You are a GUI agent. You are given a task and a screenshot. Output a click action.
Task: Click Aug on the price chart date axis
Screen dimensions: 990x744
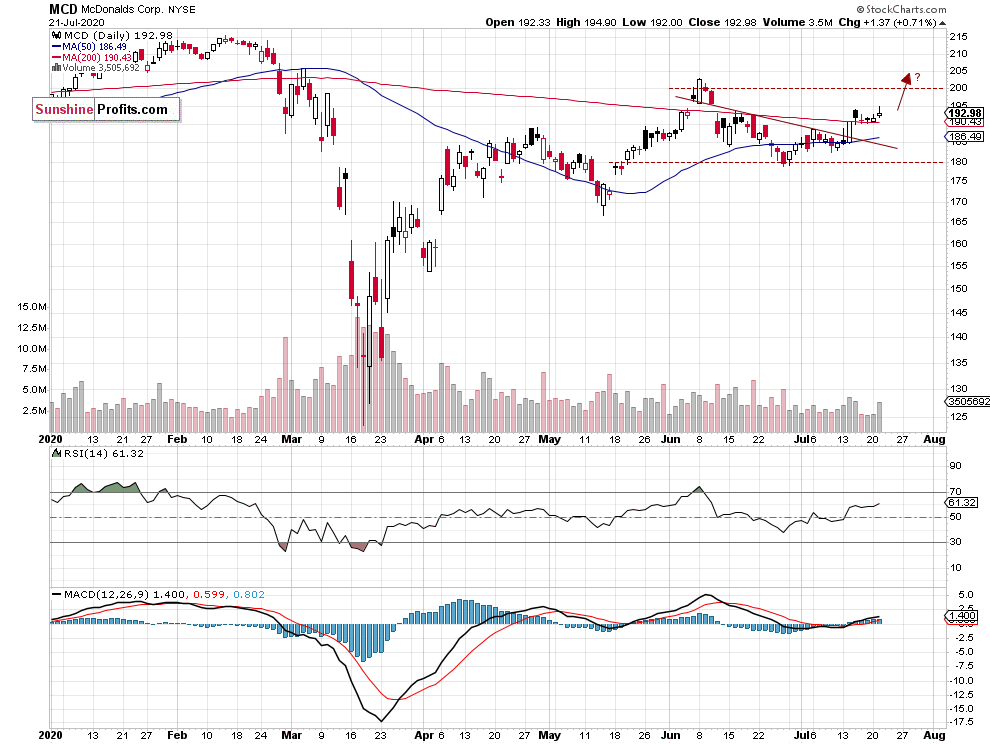934,439
